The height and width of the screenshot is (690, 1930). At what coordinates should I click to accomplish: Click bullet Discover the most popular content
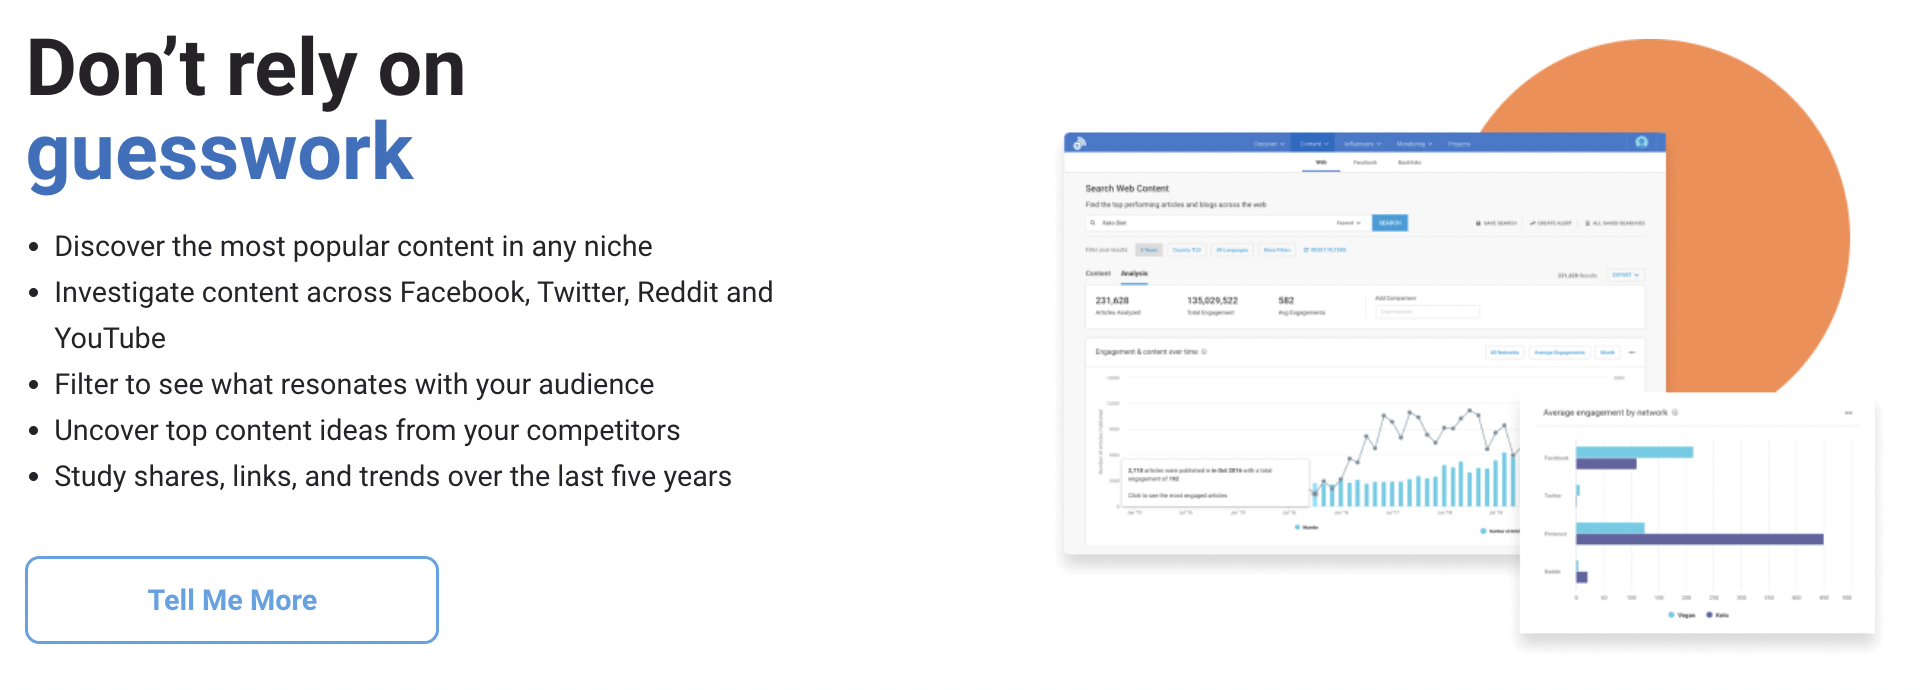(x=353, y=246)
